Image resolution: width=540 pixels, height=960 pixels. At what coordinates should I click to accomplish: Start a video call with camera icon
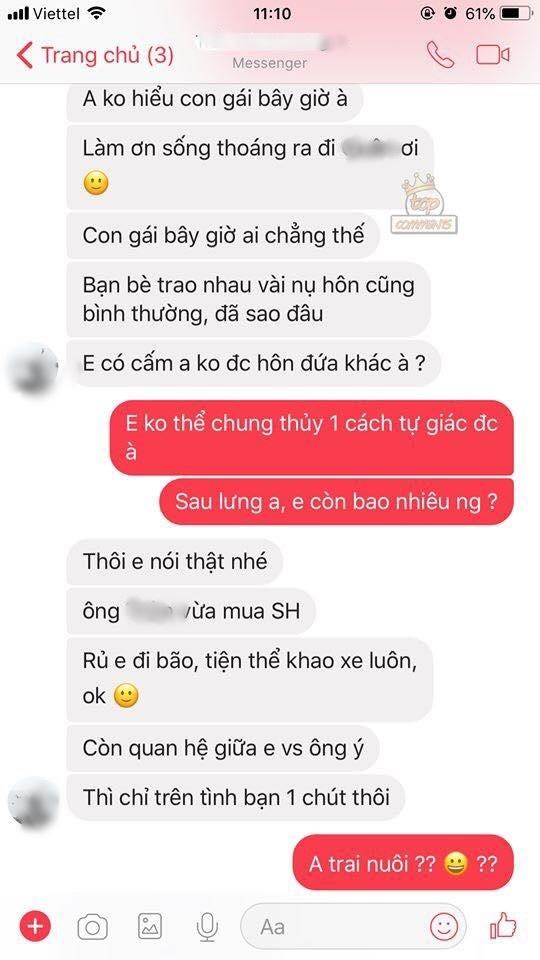point(493,54)
